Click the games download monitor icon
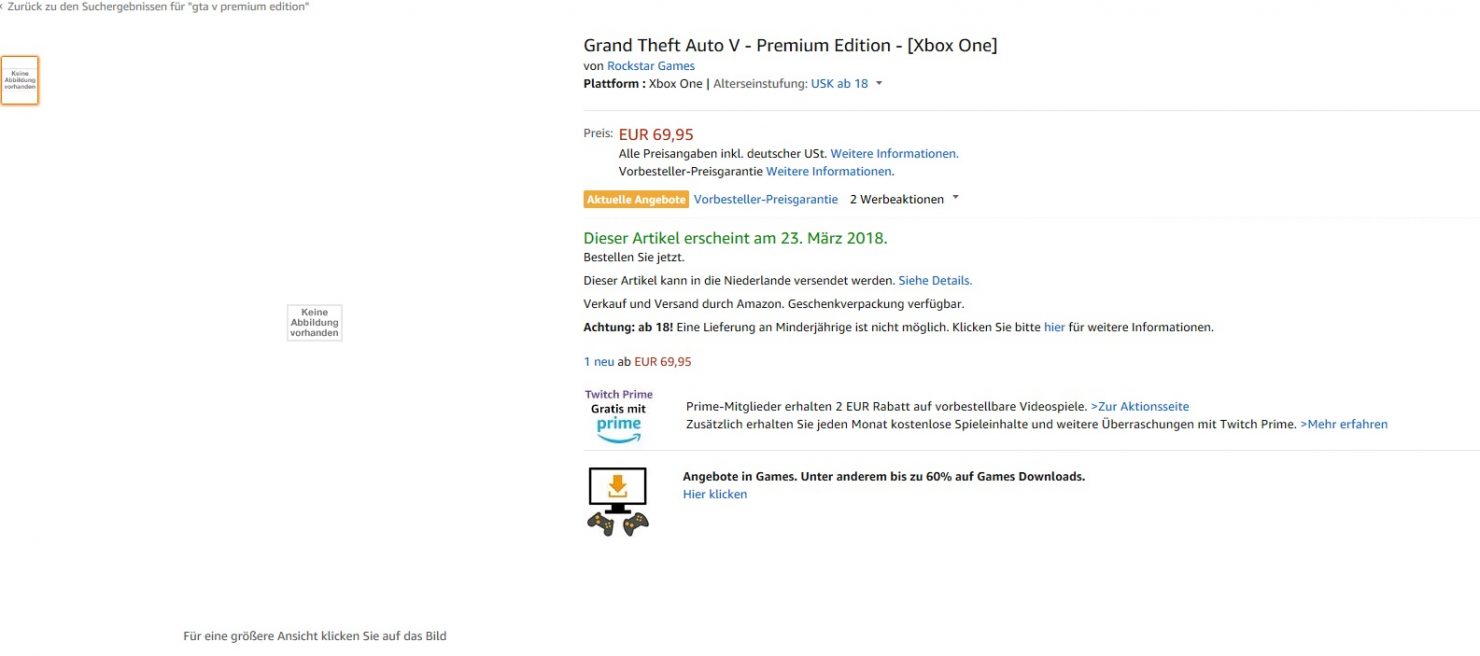This screenshot has height=656, width=1480. (617, 500)
